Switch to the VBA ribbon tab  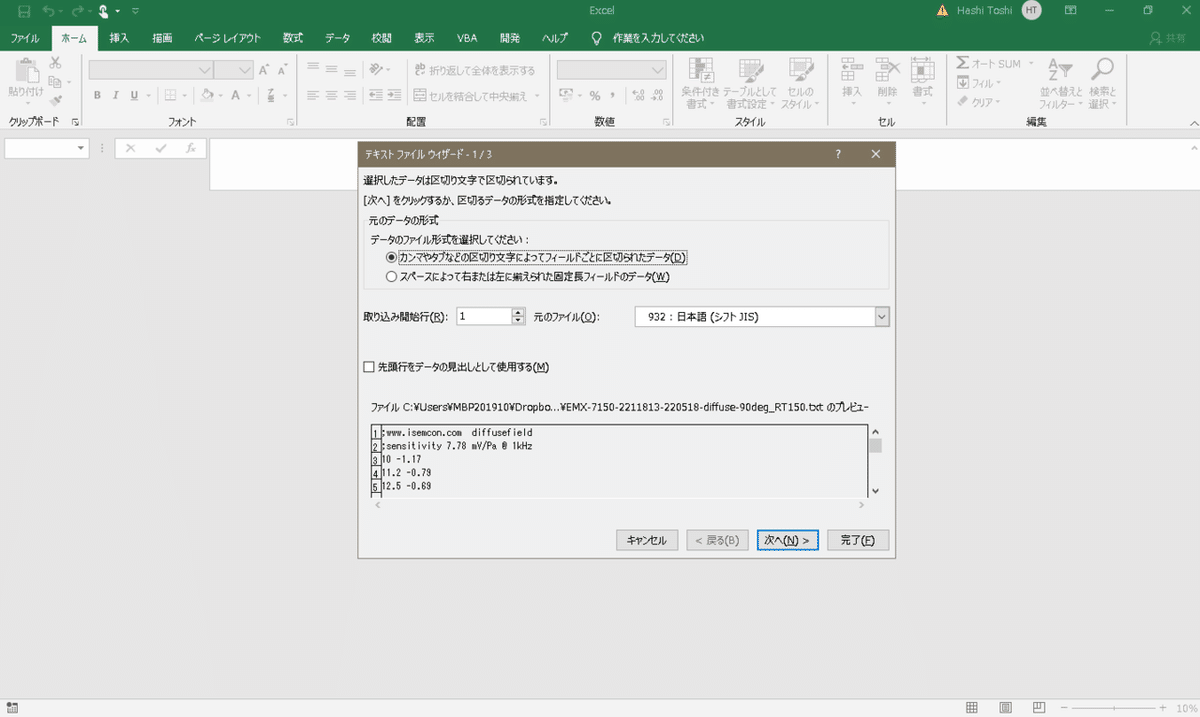[467, 38]
